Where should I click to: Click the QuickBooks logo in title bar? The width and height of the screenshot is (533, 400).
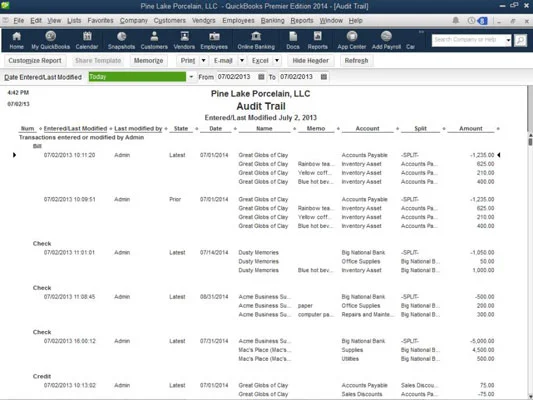5,5
